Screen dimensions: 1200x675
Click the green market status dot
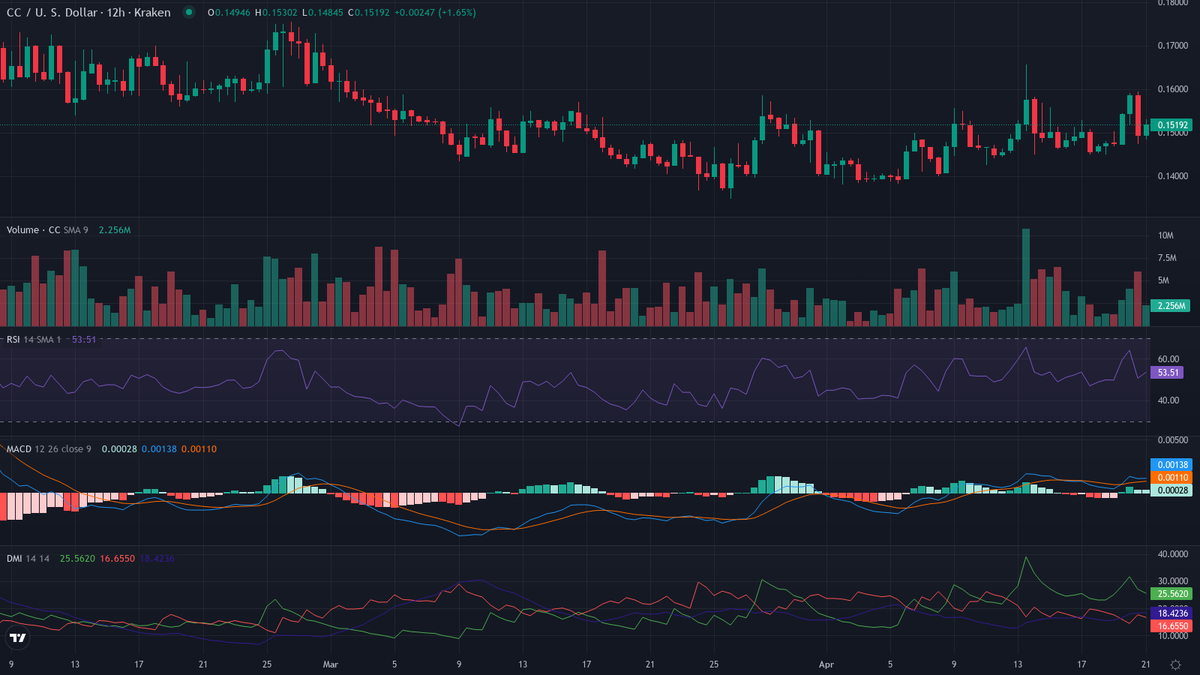pos(188,13)
